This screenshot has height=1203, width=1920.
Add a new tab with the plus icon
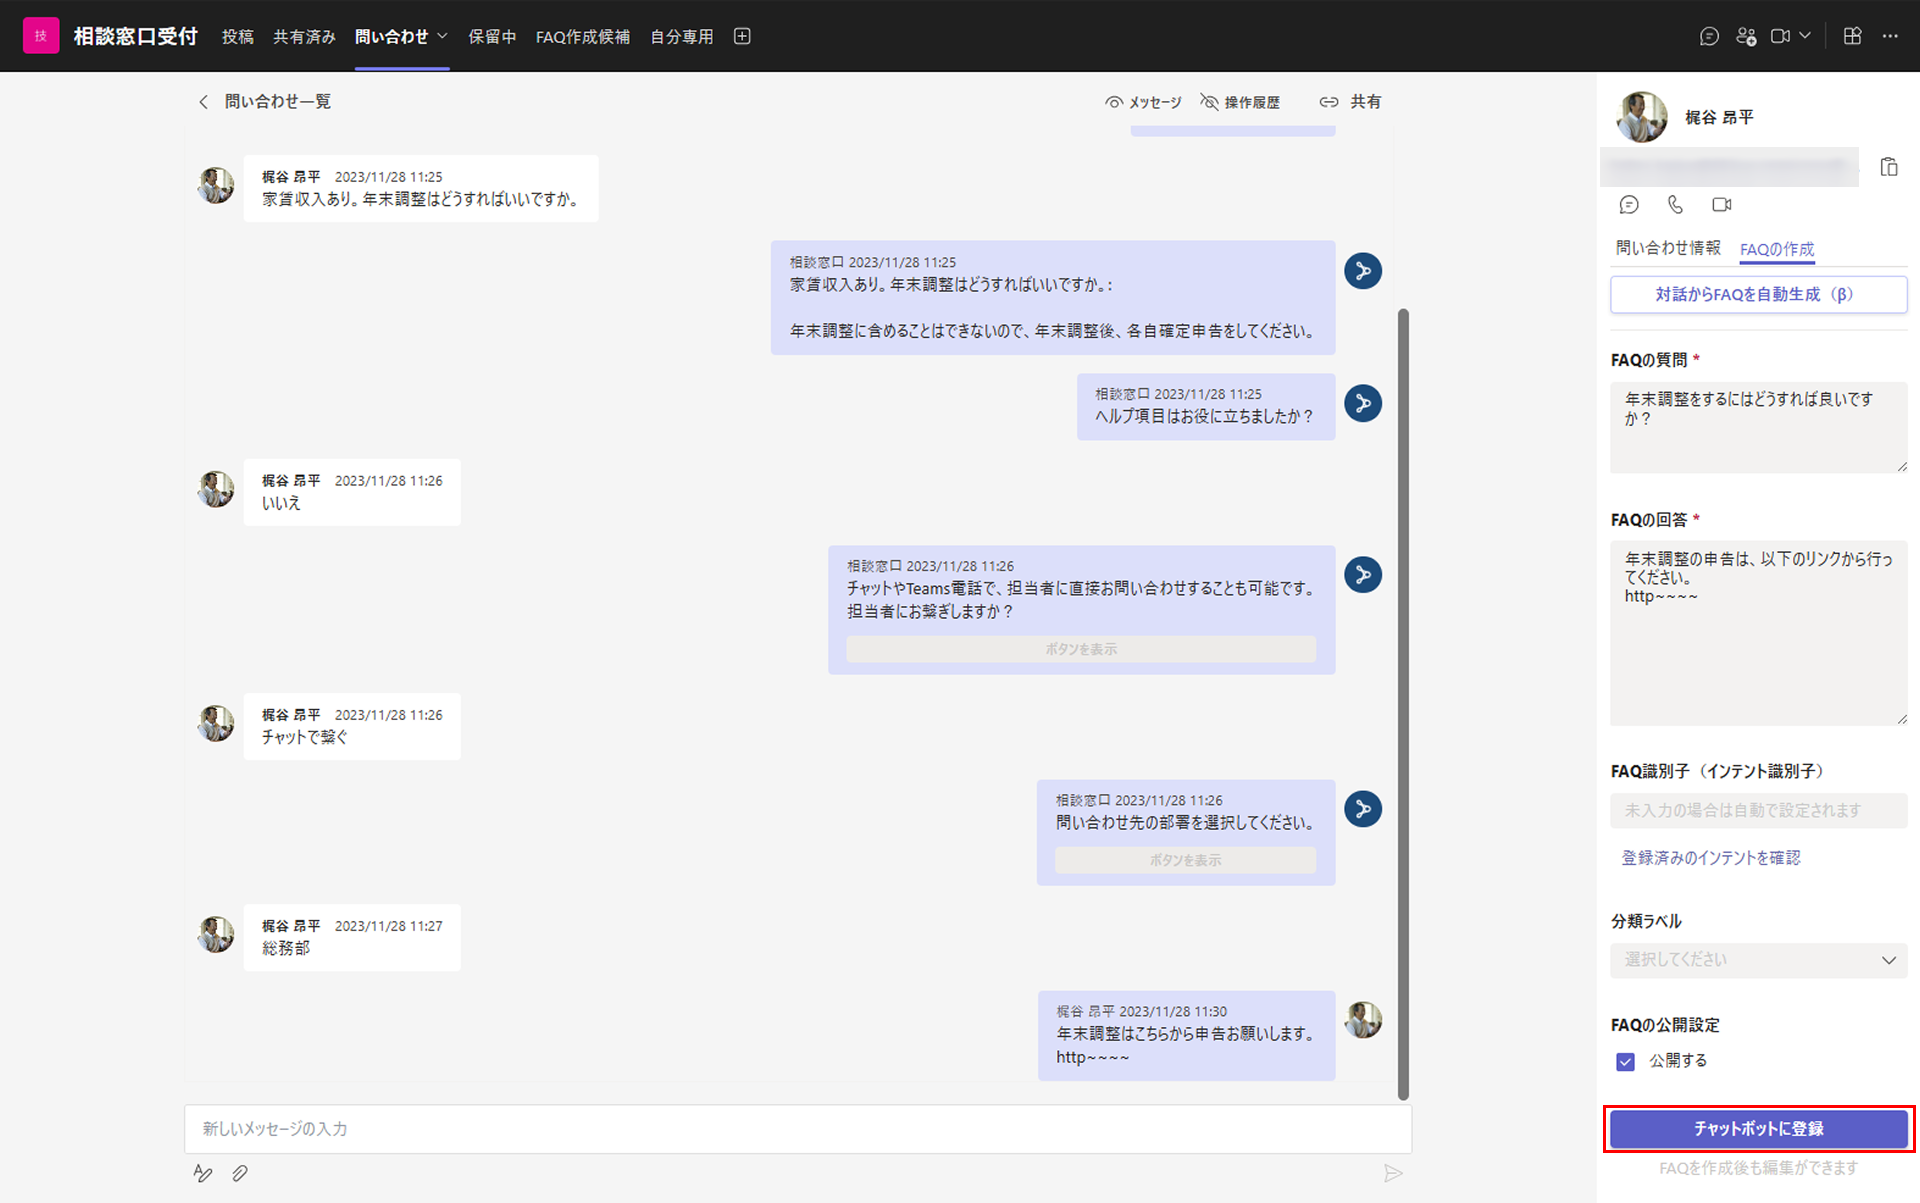click(742, 36)
